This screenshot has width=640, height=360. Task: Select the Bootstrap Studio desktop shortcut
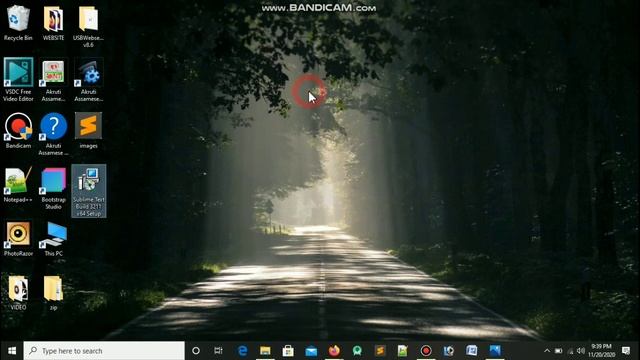click(x=53, y=188)
